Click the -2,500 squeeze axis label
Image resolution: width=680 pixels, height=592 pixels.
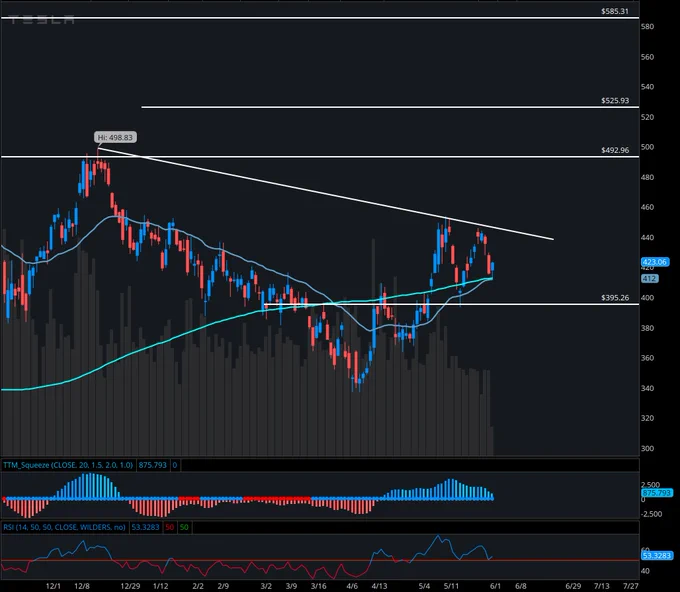coord(651,514)
